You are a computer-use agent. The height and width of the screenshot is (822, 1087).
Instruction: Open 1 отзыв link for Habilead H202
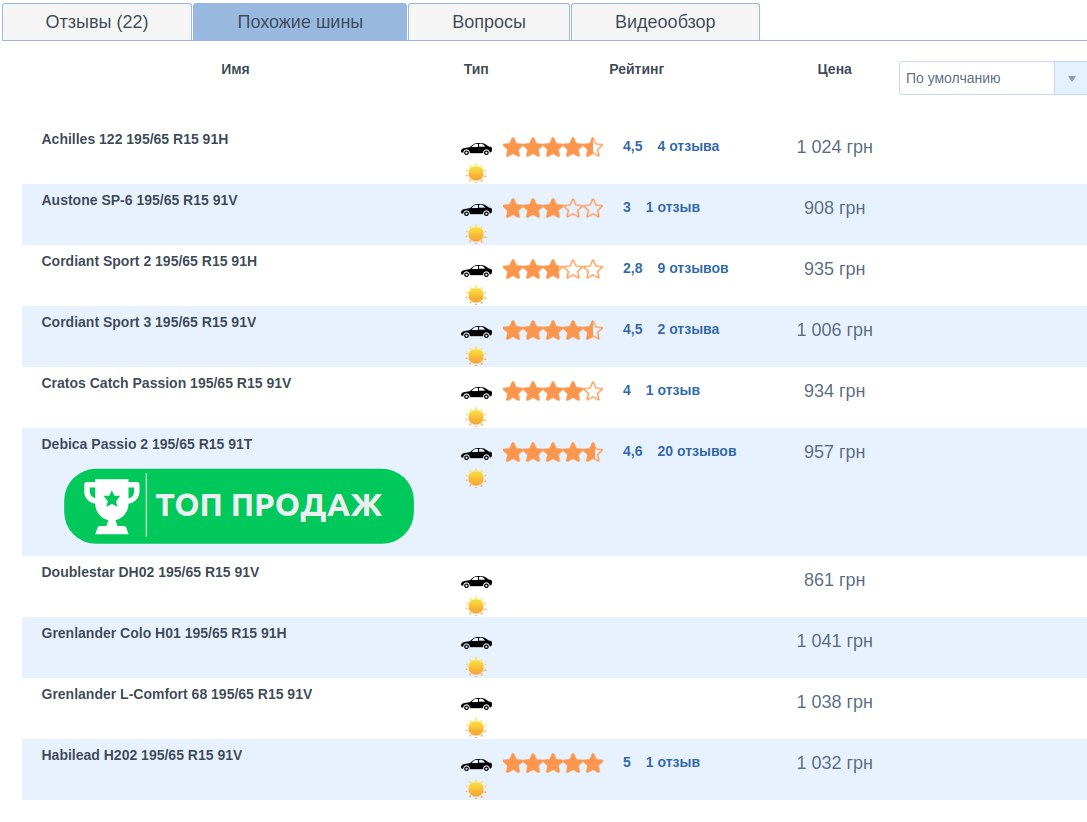(x=672, y=762)
